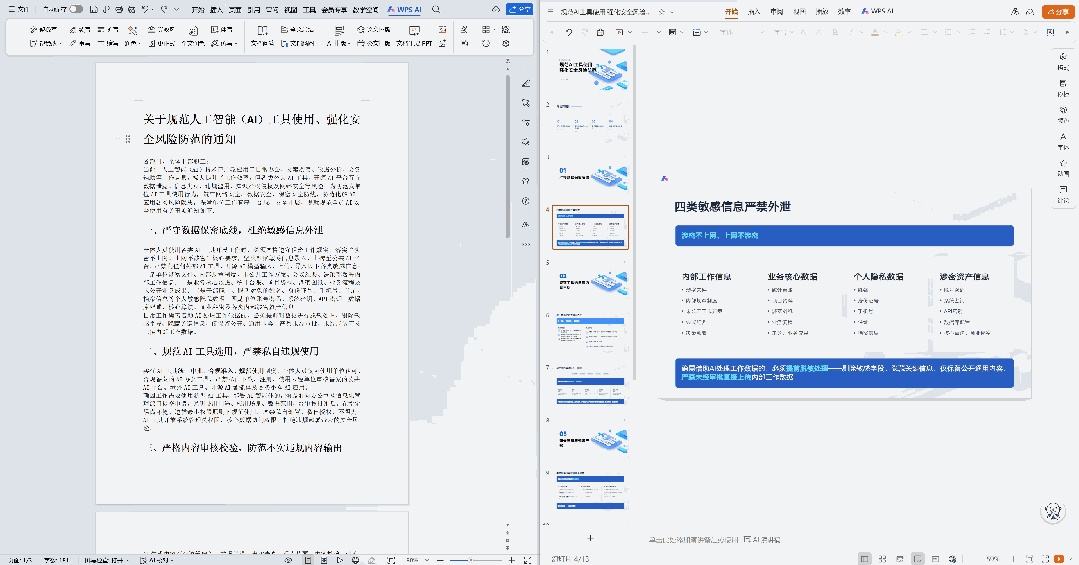
Task: Click the zoom in plus in Writer status bar
Action: pos(511,560)
